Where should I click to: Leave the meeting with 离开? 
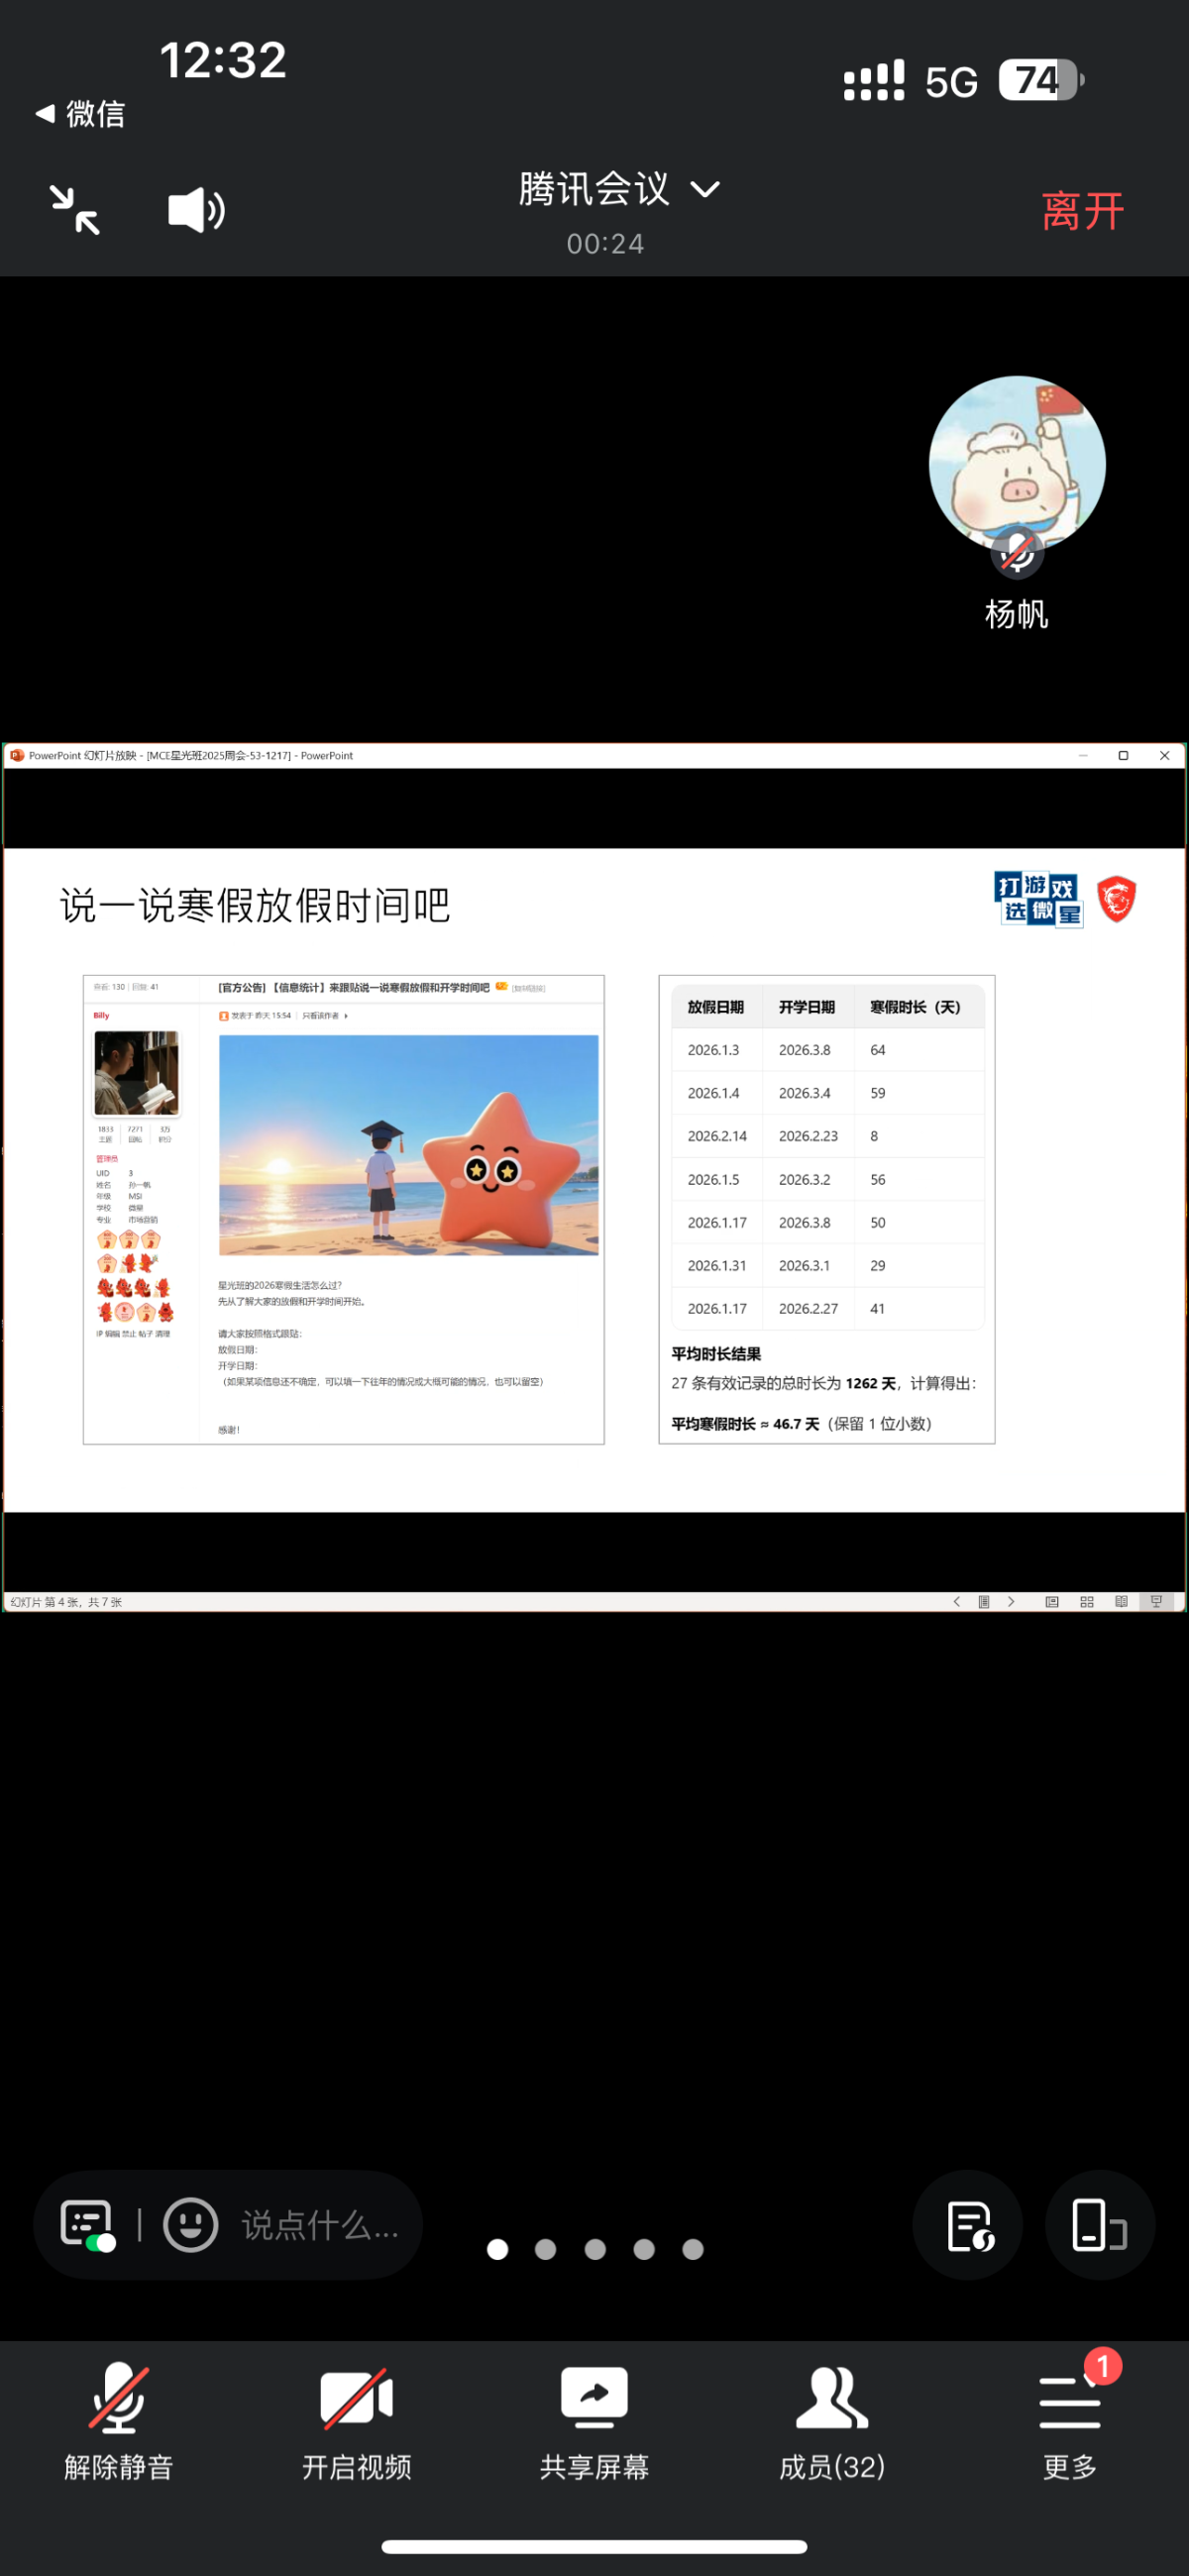(1082, 211)
